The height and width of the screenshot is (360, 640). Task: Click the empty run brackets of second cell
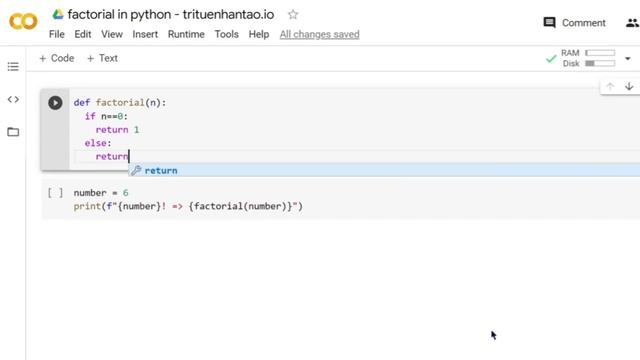[55, 193]
